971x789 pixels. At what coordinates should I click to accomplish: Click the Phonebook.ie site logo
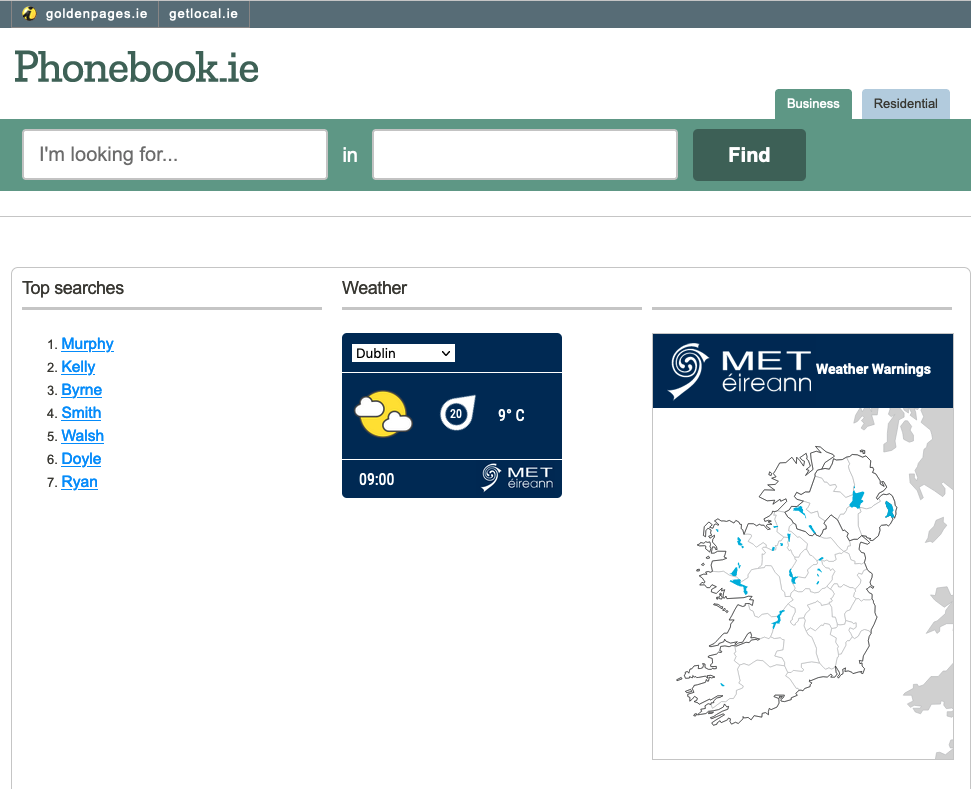coord(137,68)
